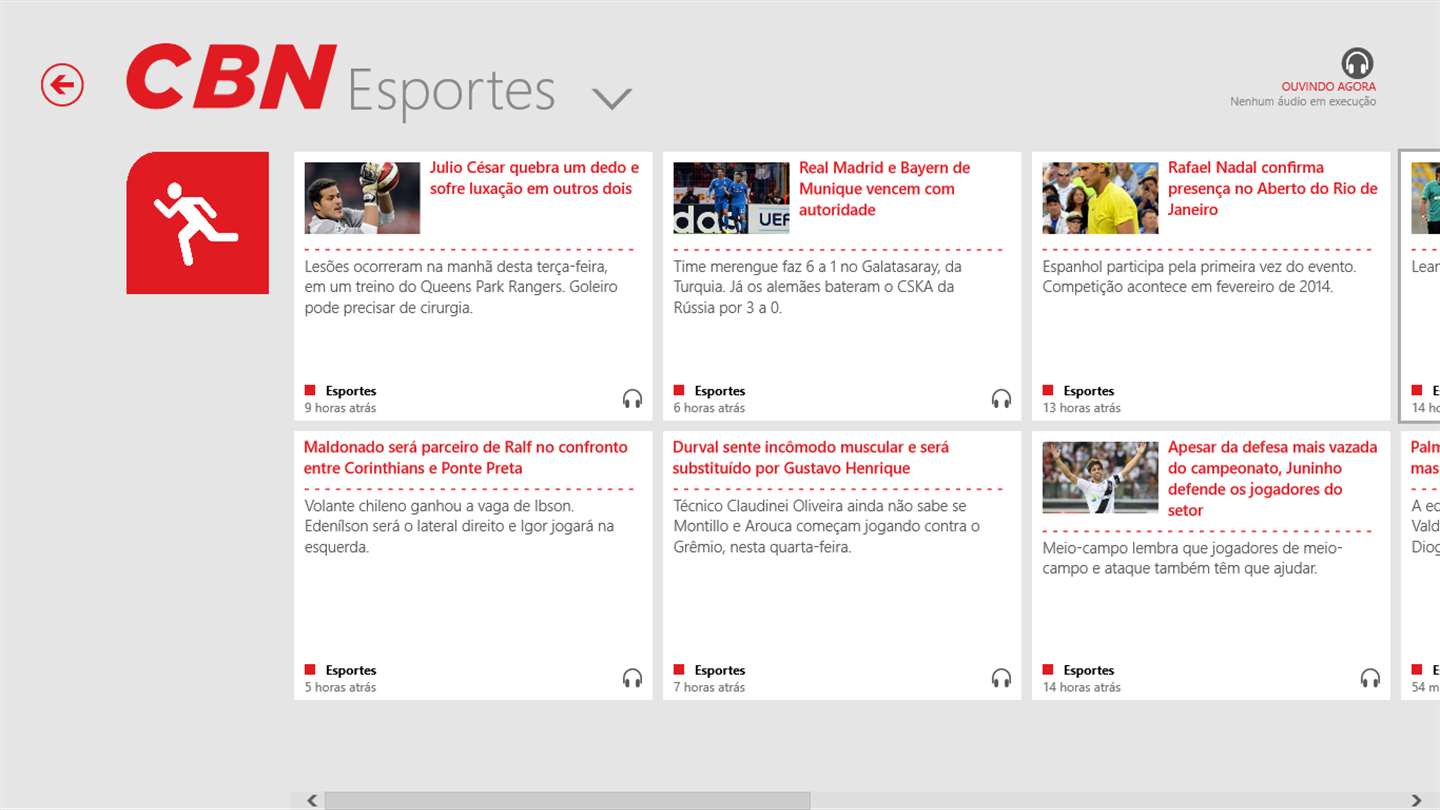Play audio for the Durval article

click(1001, 678)
